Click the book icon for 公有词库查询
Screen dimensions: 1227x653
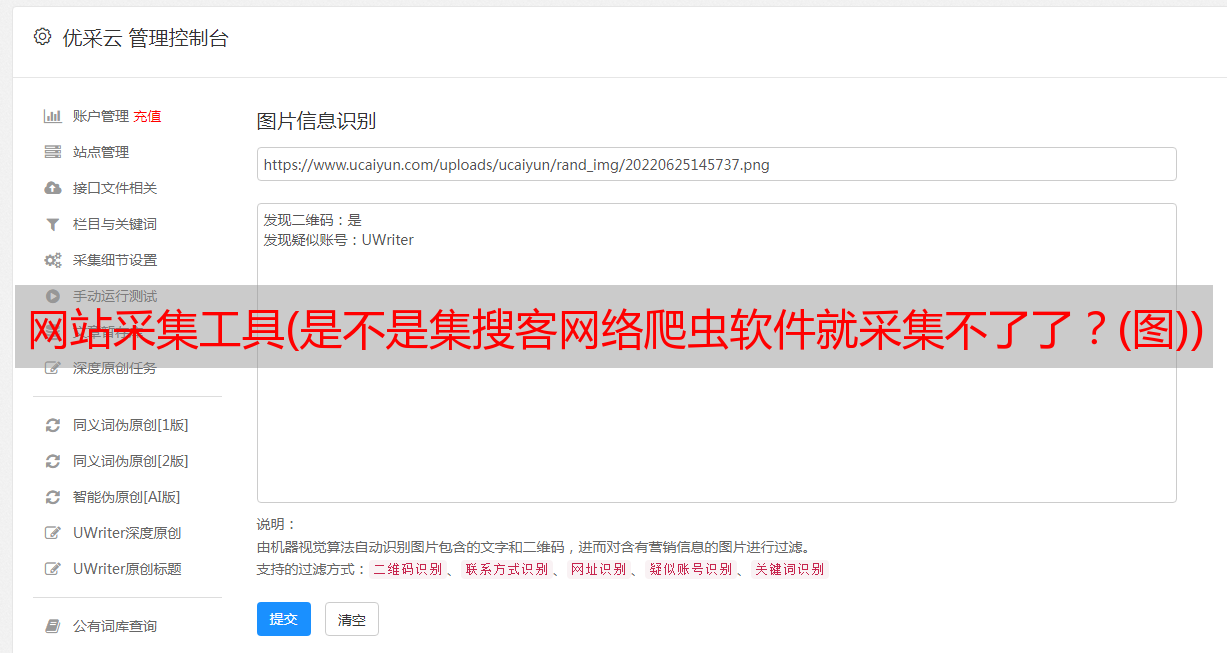[53, 626]
